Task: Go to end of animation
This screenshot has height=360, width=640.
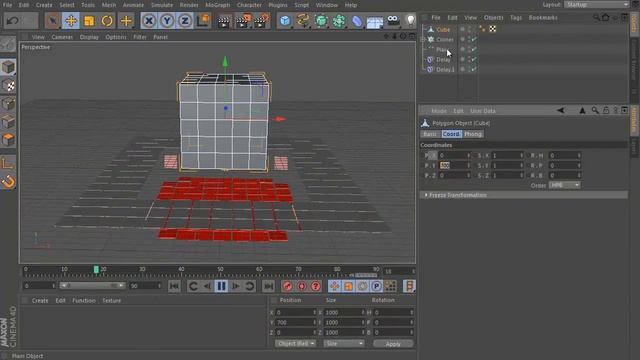Action: (268, 286)
